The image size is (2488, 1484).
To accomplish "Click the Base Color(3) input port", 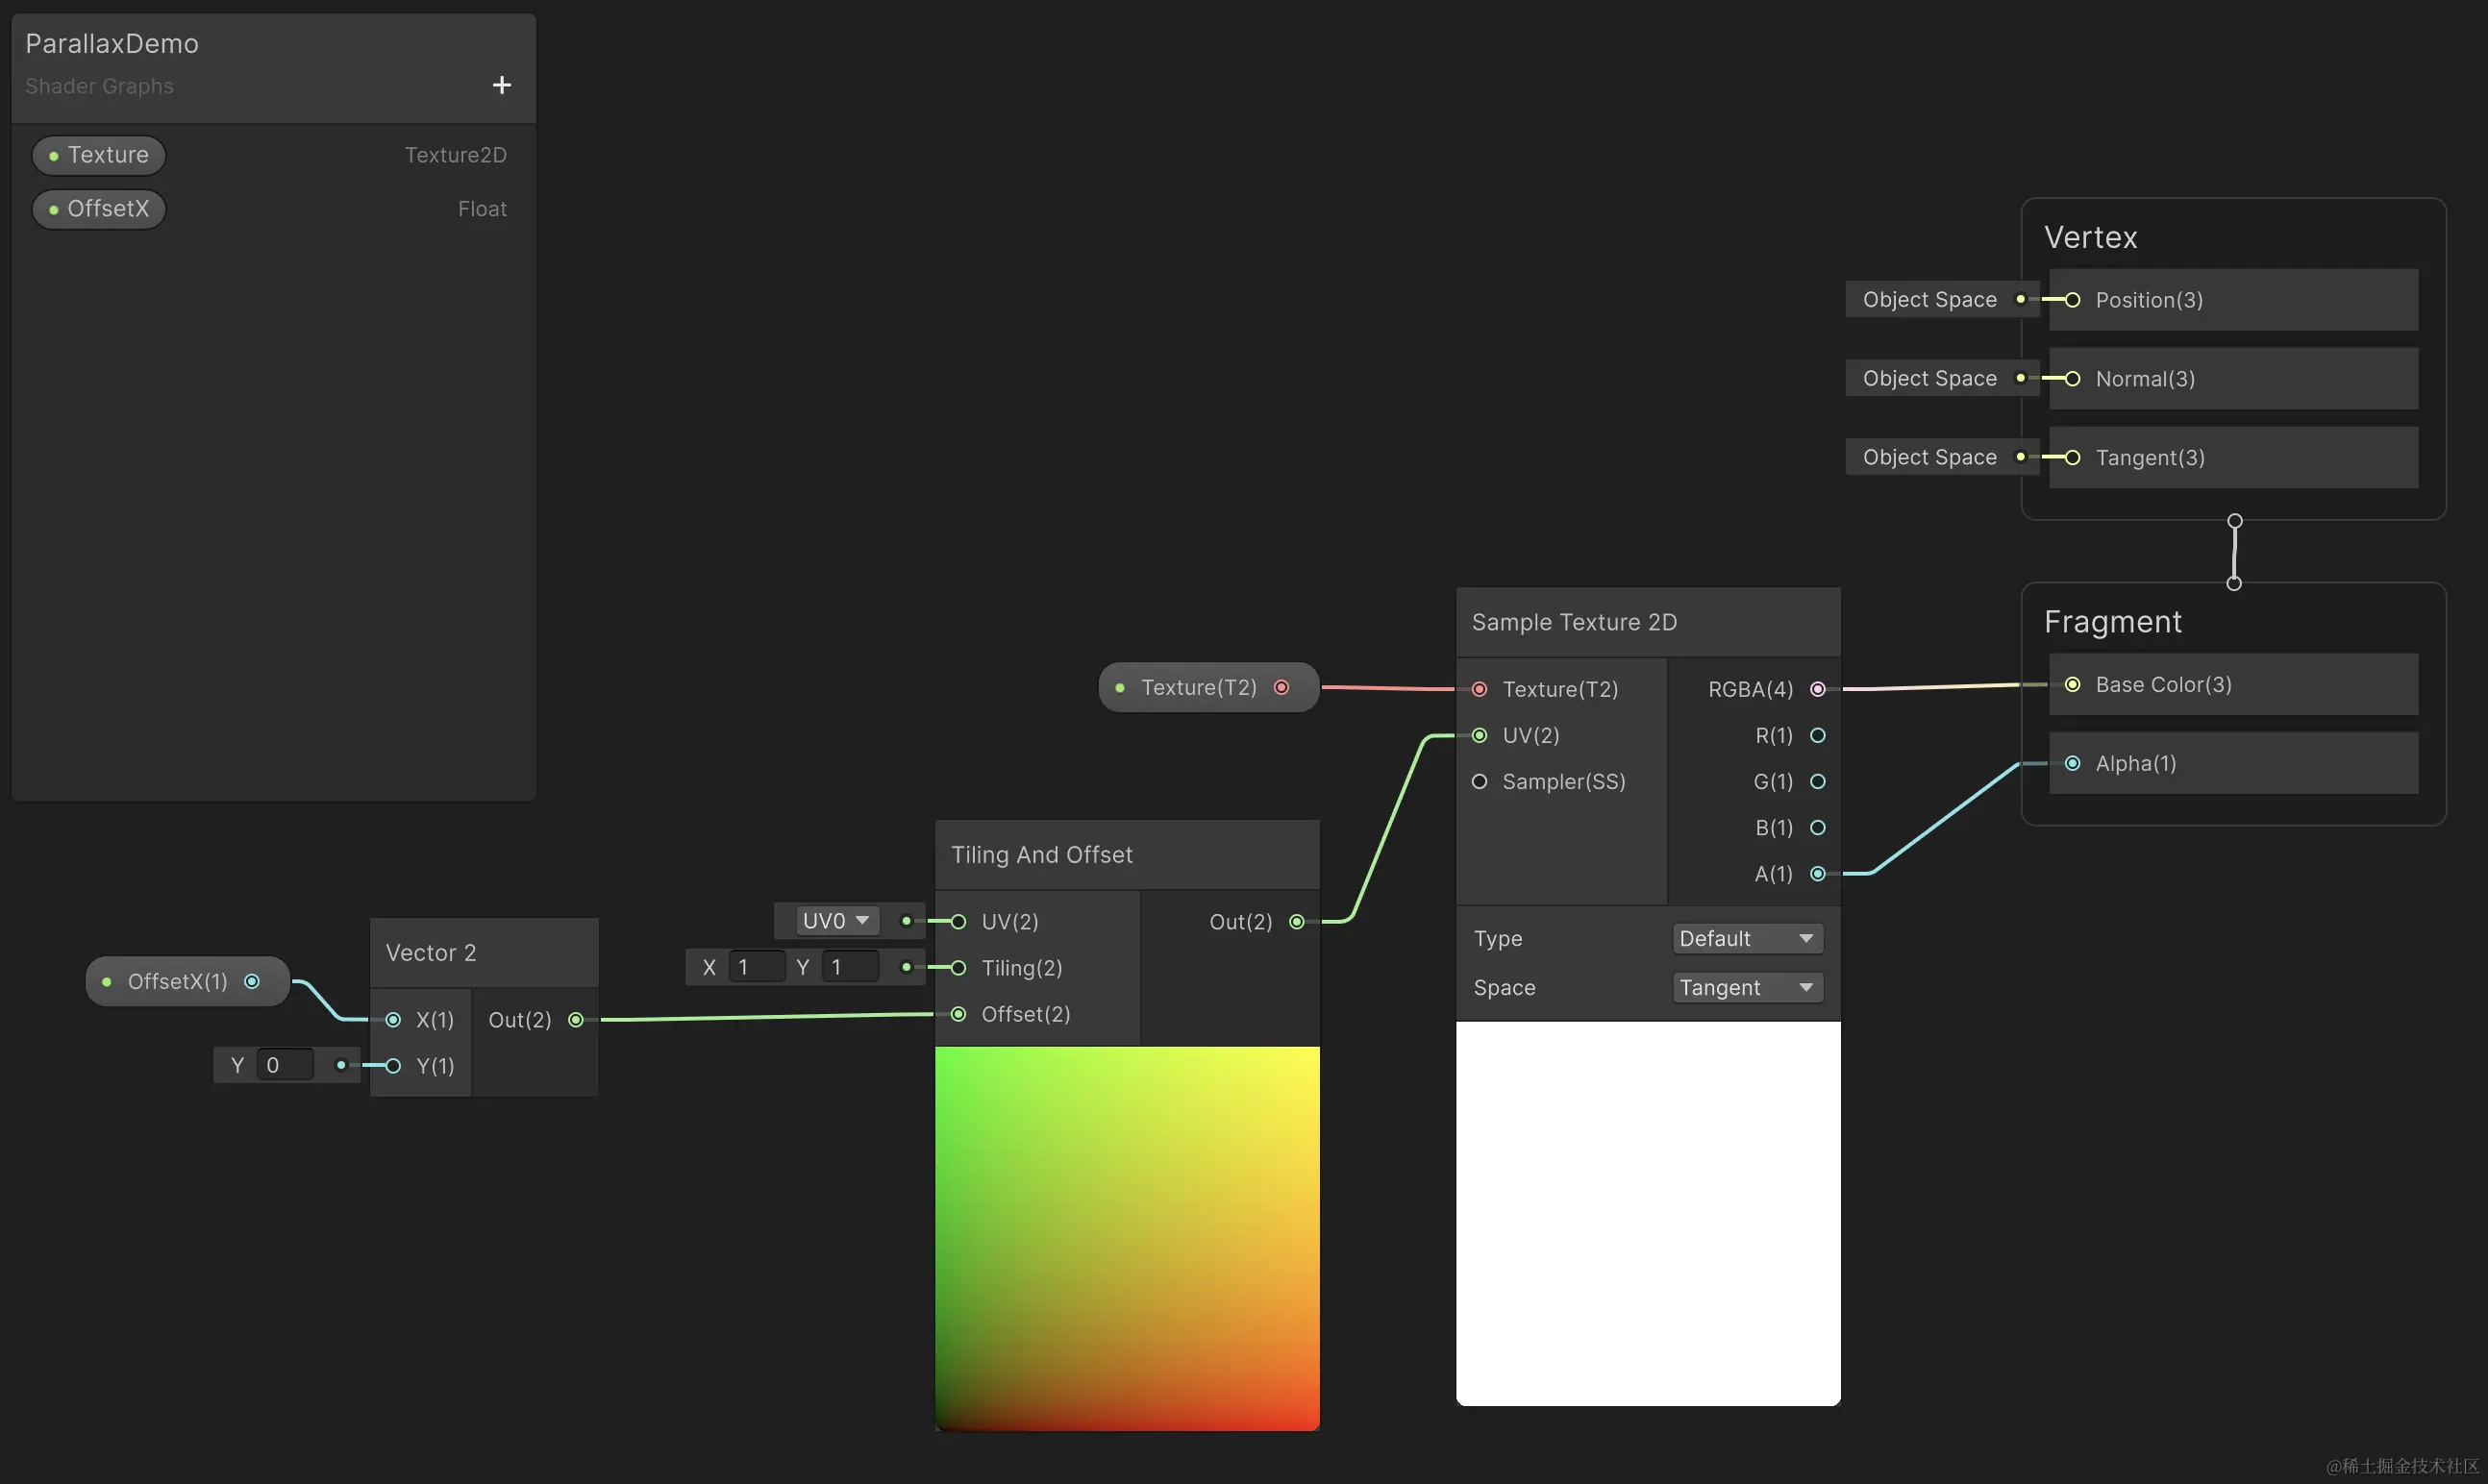I will [x=2072, y=685].
